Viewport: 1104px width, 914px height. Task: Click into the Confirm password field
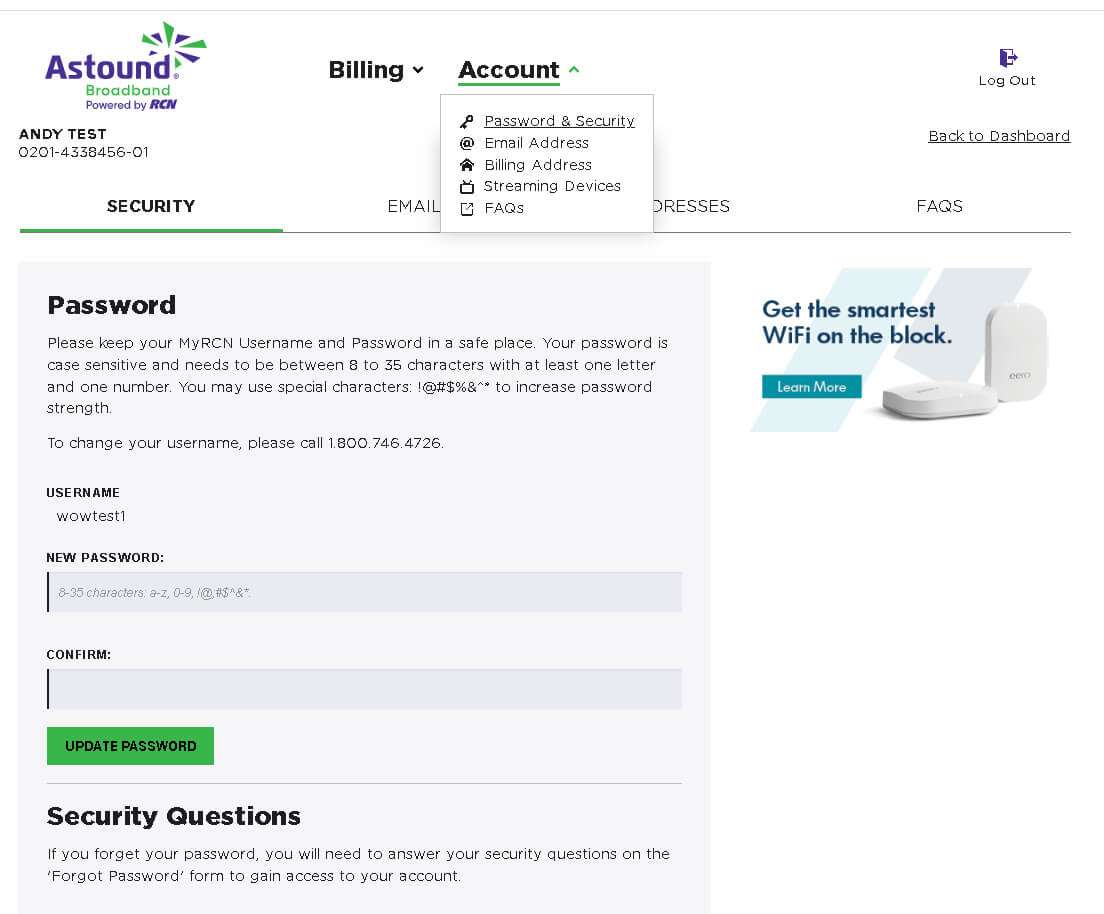(x=365, y=689)
